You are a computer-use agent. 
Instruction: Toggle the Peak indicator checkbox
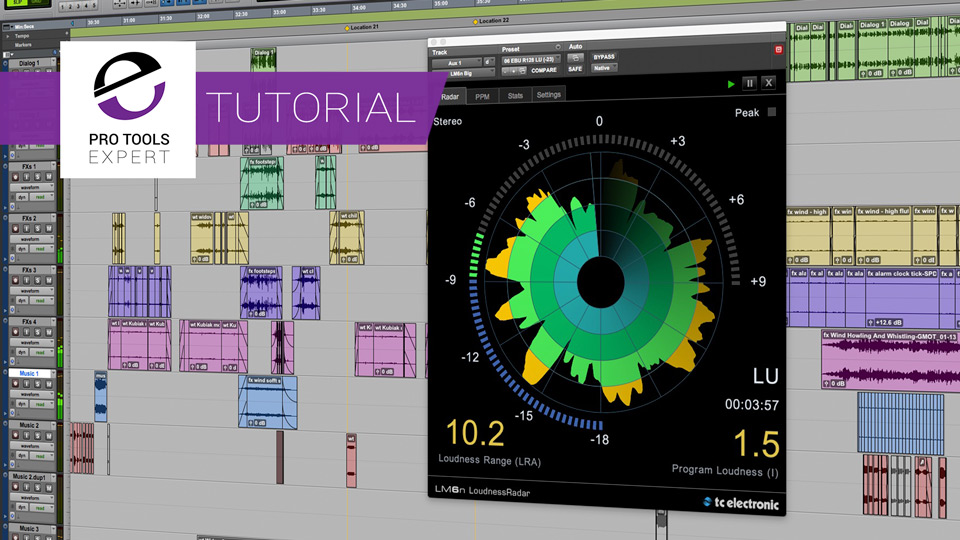pyautogui.click(x=772, y=111)
